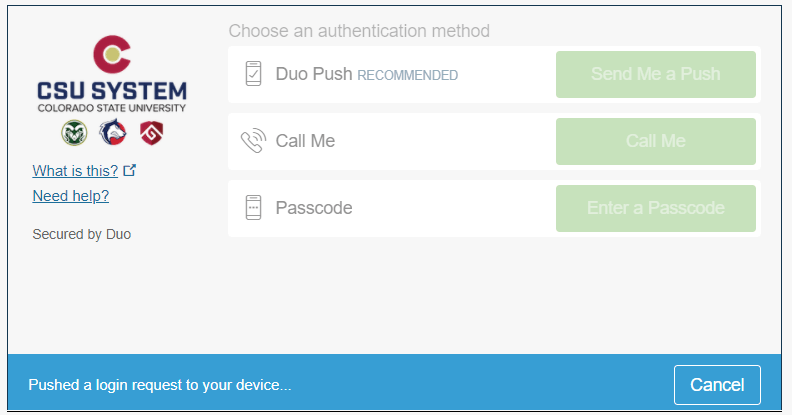Click 'Choose an authentication method' heading
This screenshot has width=792, height=415.
(359, 31)
